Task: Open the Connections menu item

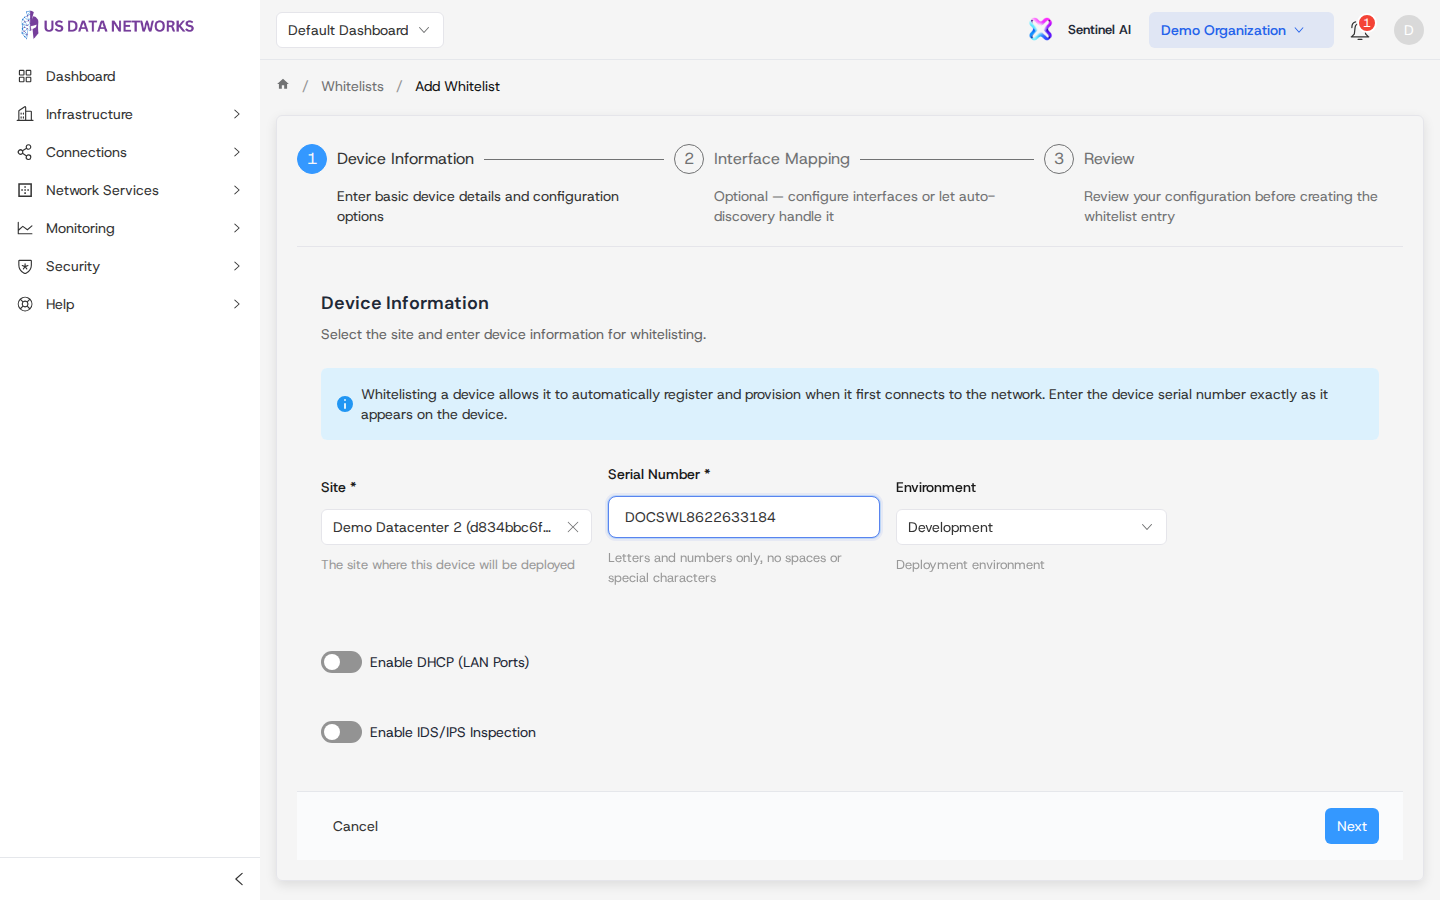Action: [130, 152]
